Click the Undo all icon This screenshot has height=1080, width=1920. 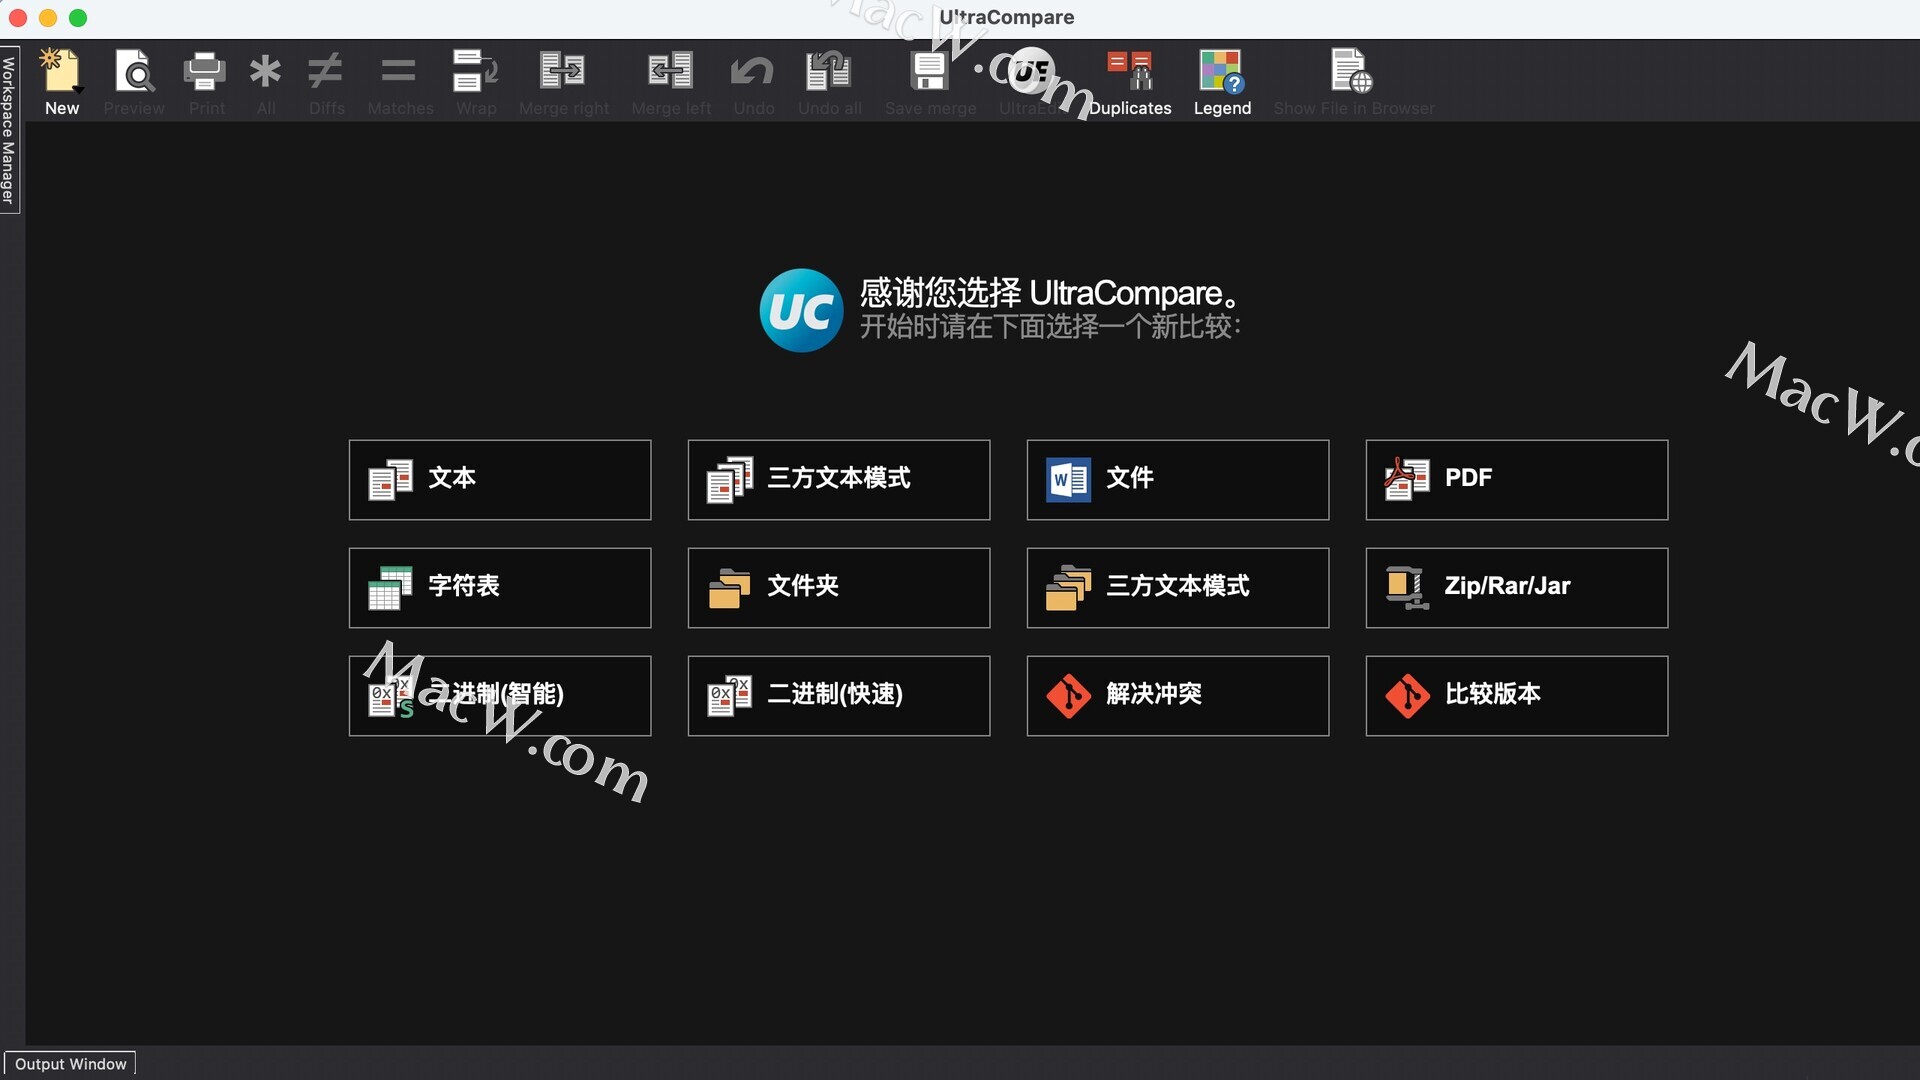(829, 72)
